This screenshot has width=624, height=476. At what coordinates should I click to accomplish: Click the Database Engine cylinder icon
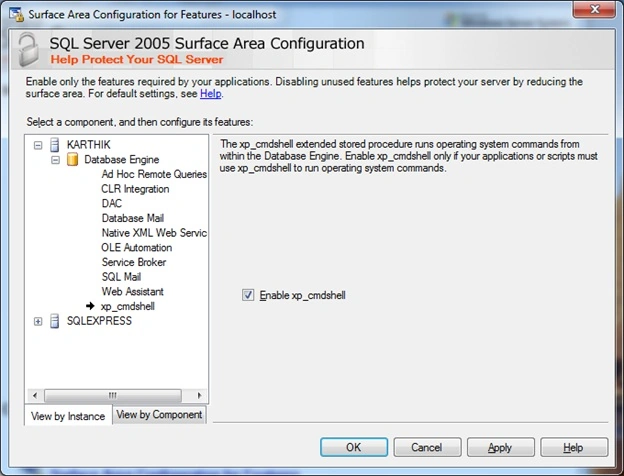[72, 160]
